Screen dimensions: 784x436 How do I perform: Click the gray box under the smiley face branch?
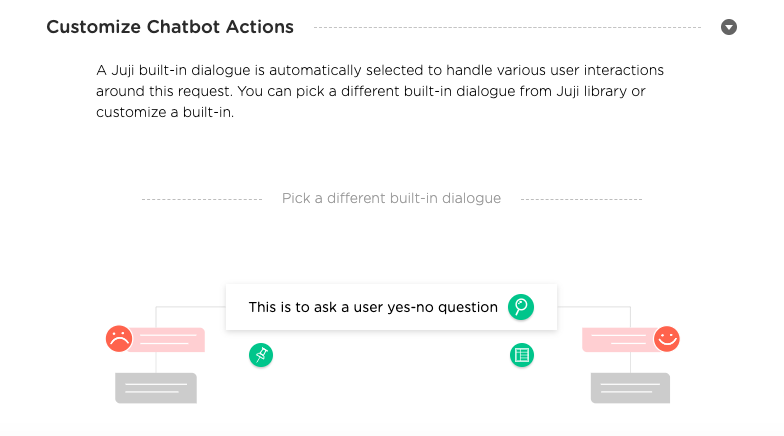[630, 388]
